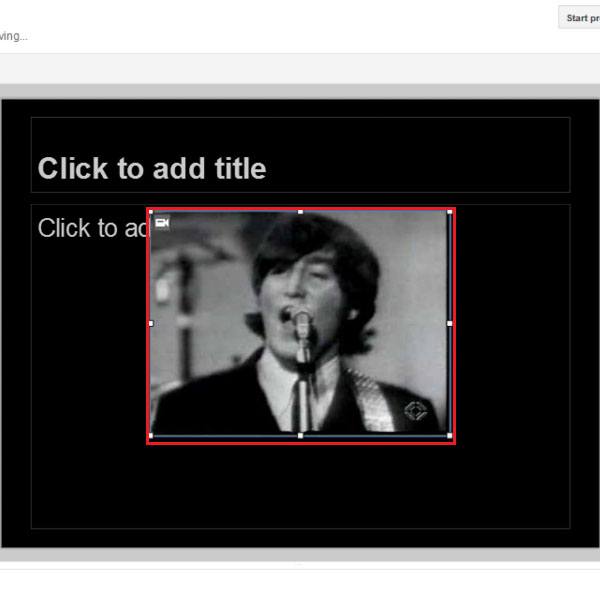This screenshot has height=600, width=600.
Task: Select the top-right handle of the video
Action: (x=450, y=212)
